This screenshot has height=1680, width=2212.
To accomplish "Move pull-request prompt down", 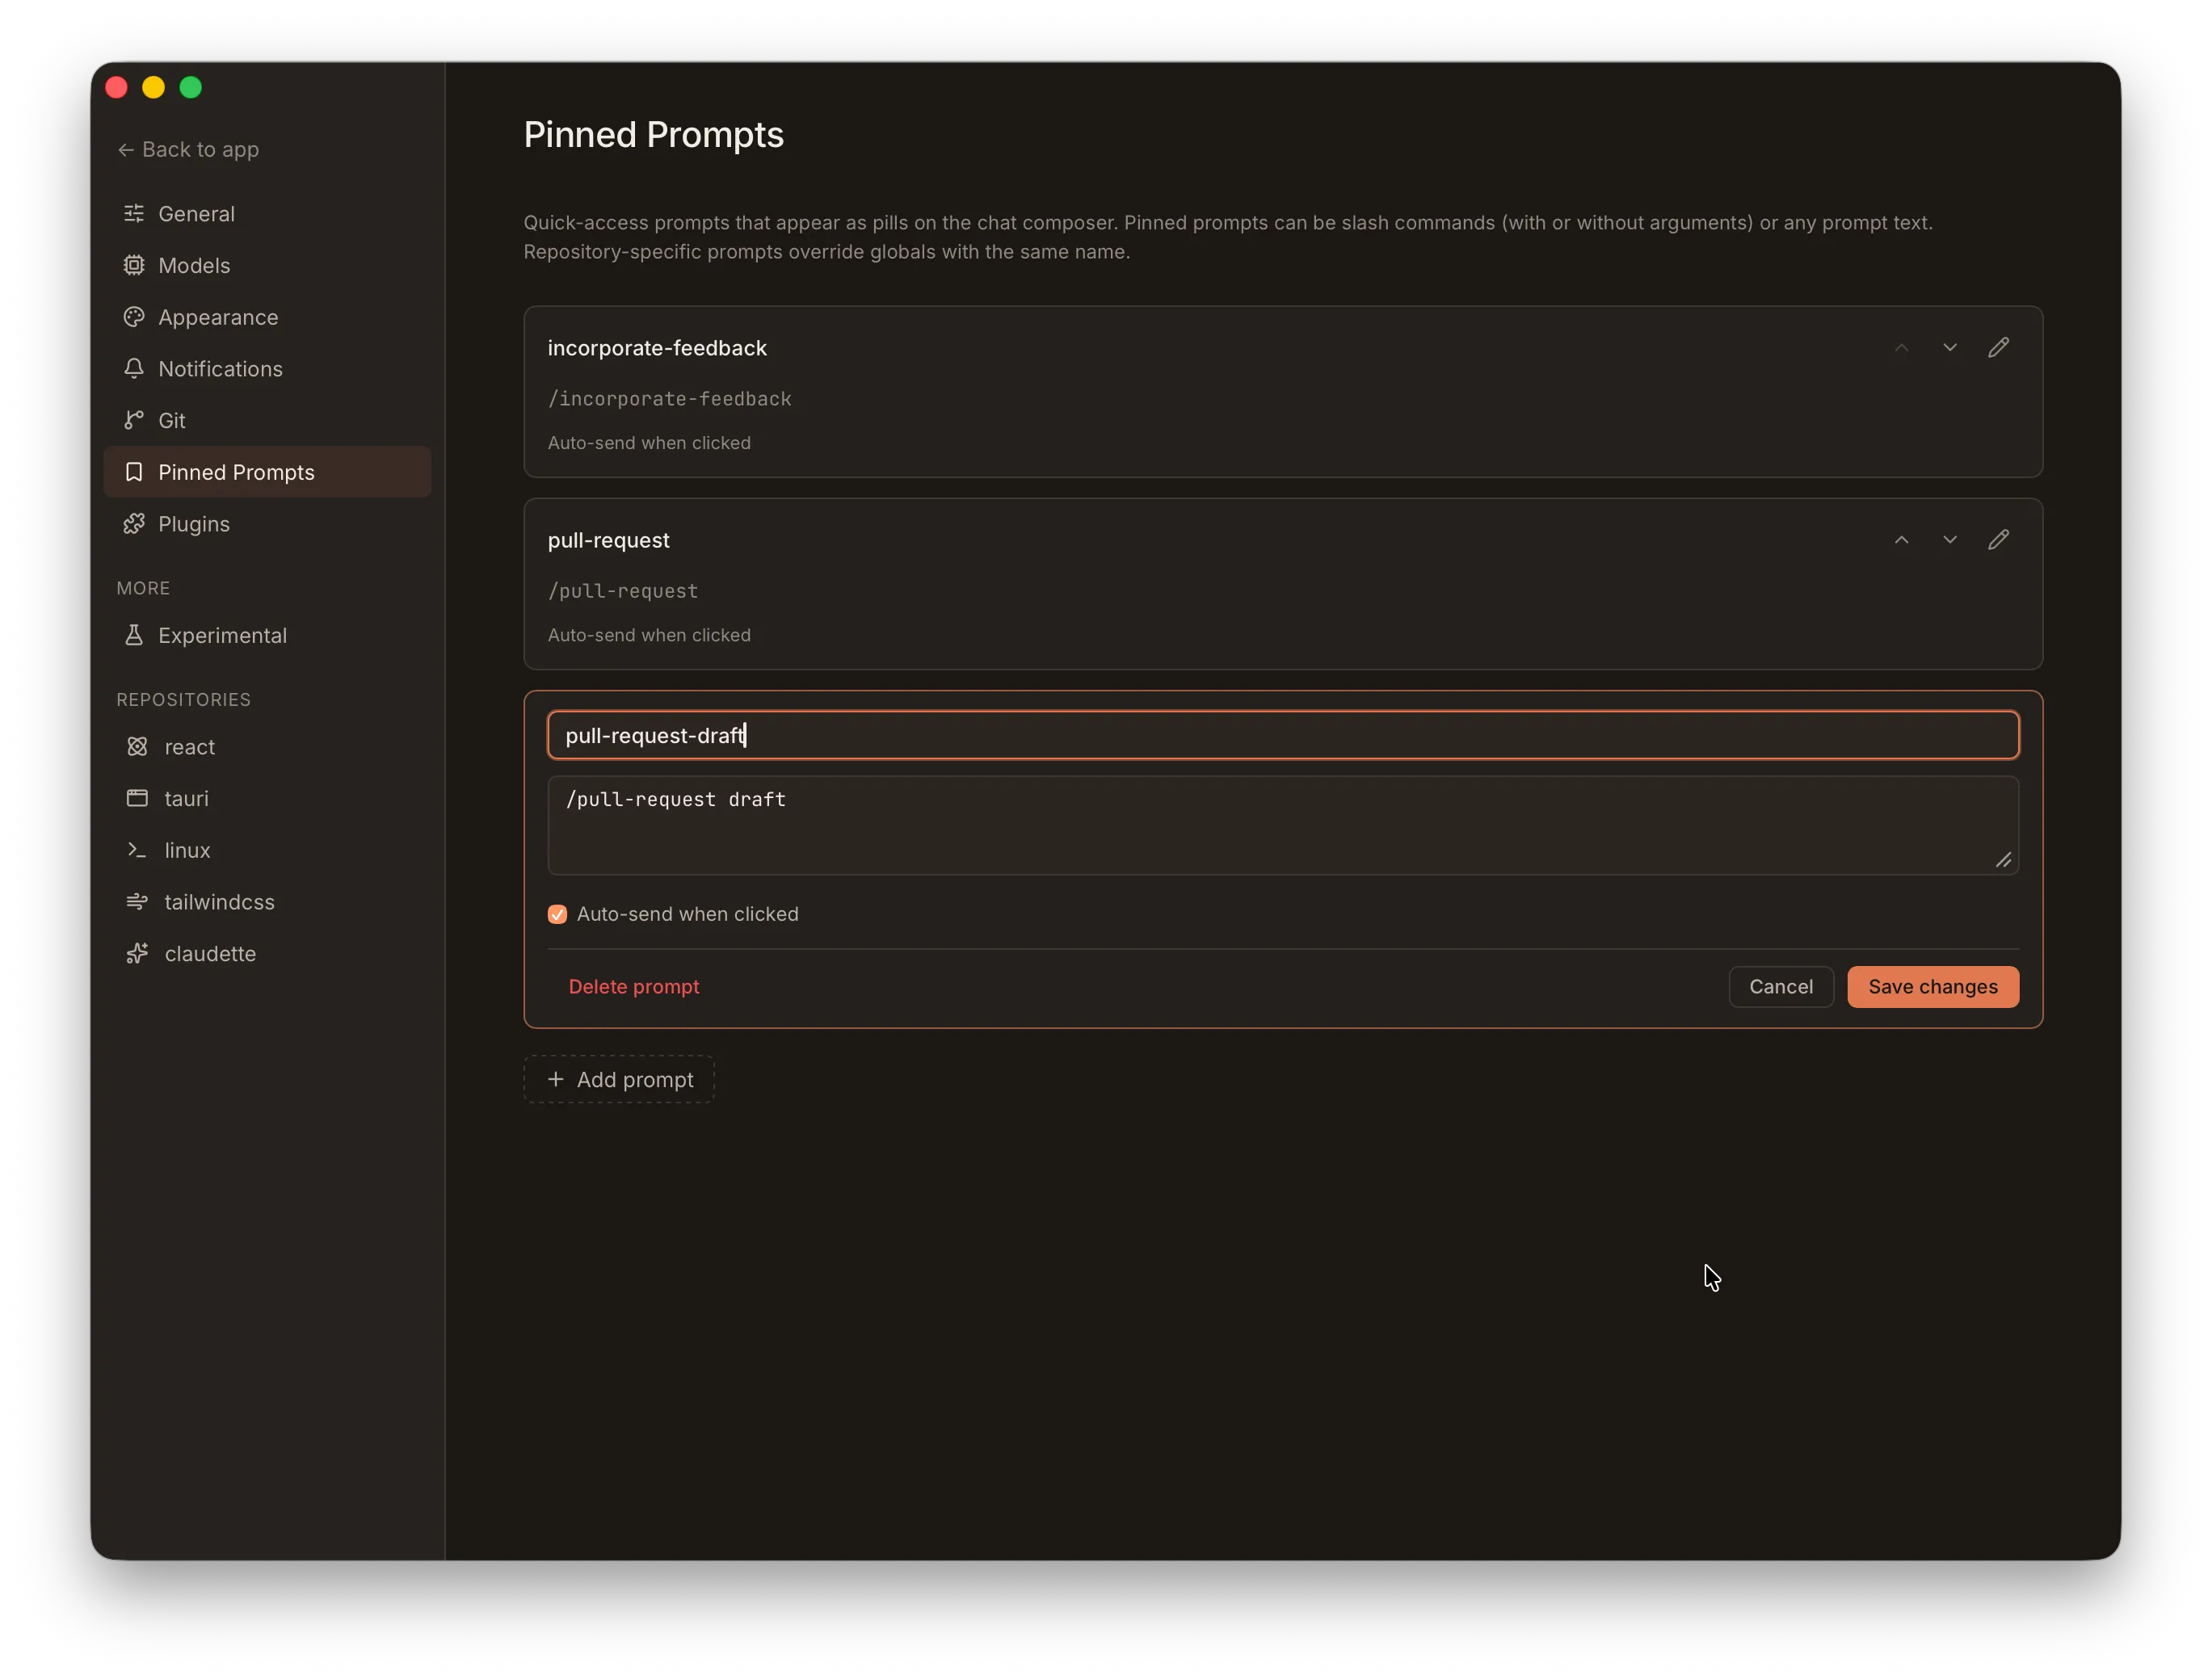I will point(1950,540).
